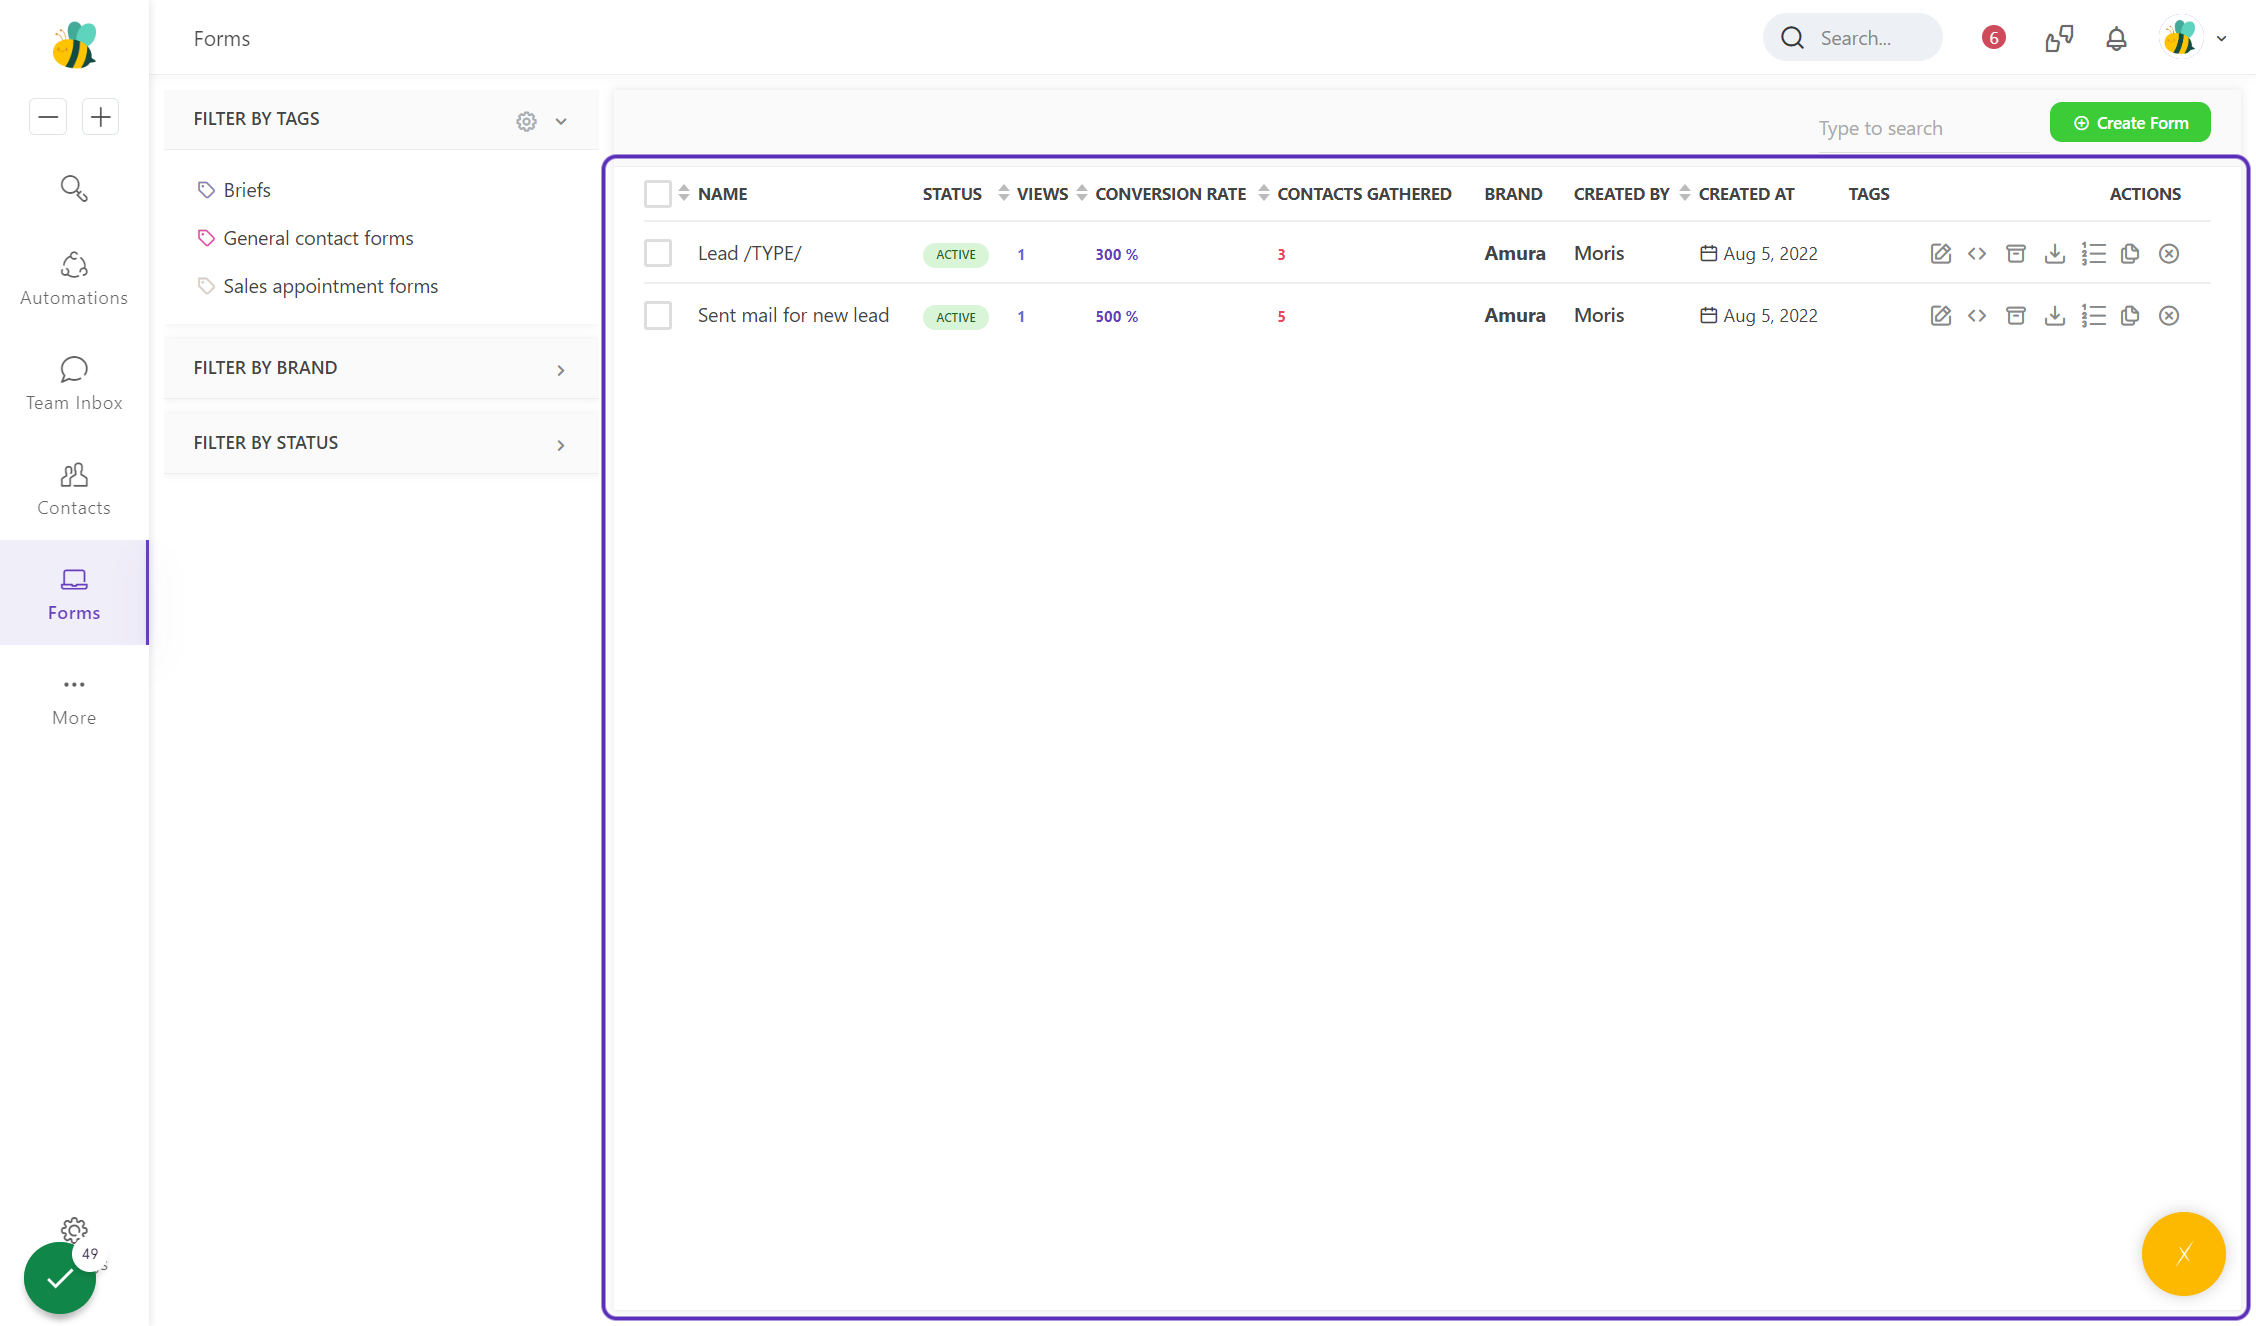This screenshot has width=2256, height=1326.
Task: Collapse the Filter by Tags section
Action: [561, 121]
